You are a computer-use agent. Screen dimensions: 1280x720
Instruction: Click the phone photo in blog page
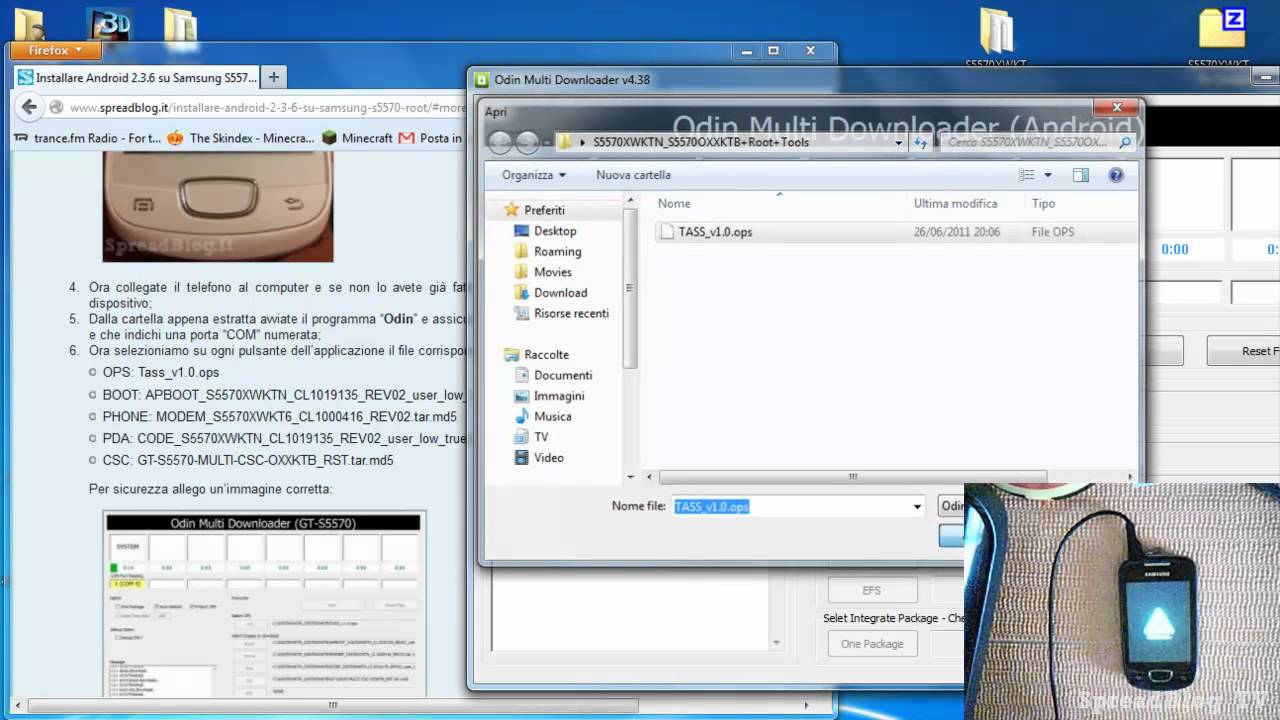[x=218, y=208]
